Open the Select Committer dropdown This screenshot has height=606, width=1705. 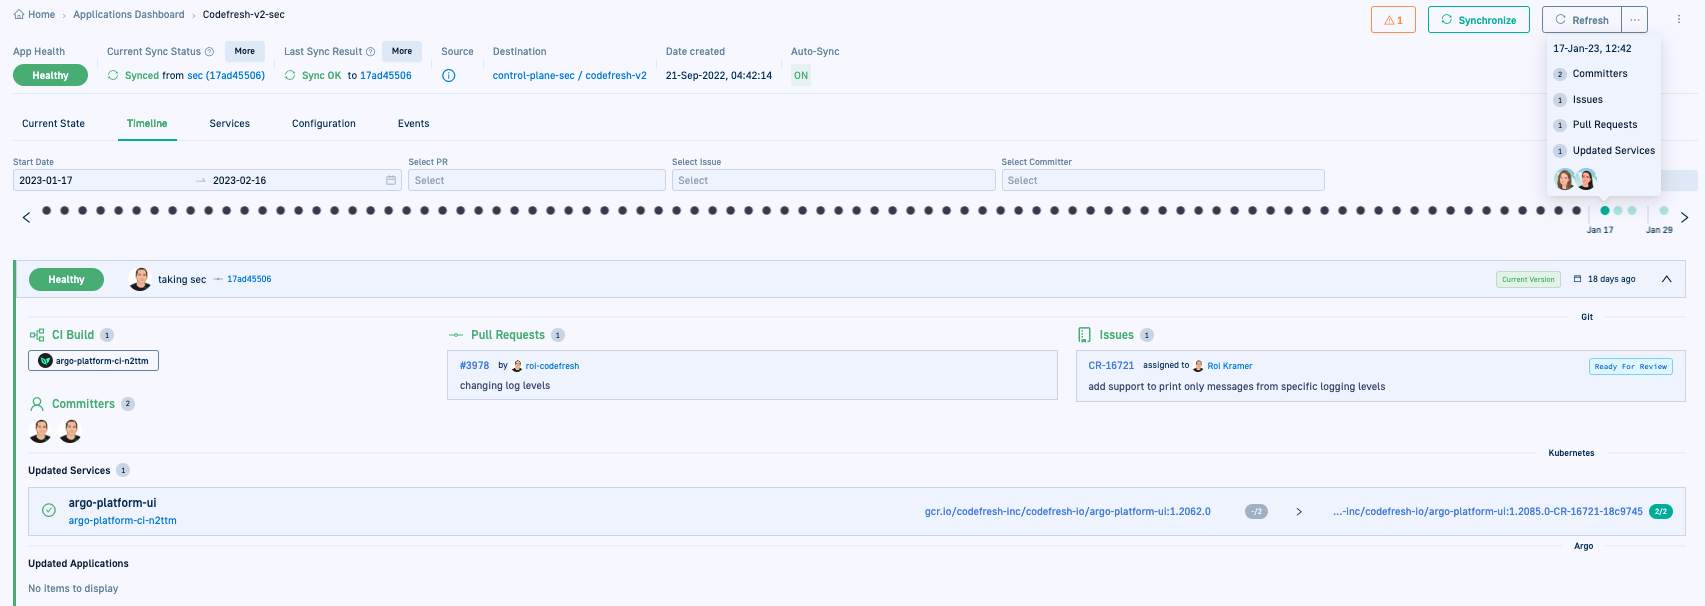[1162, 181]
